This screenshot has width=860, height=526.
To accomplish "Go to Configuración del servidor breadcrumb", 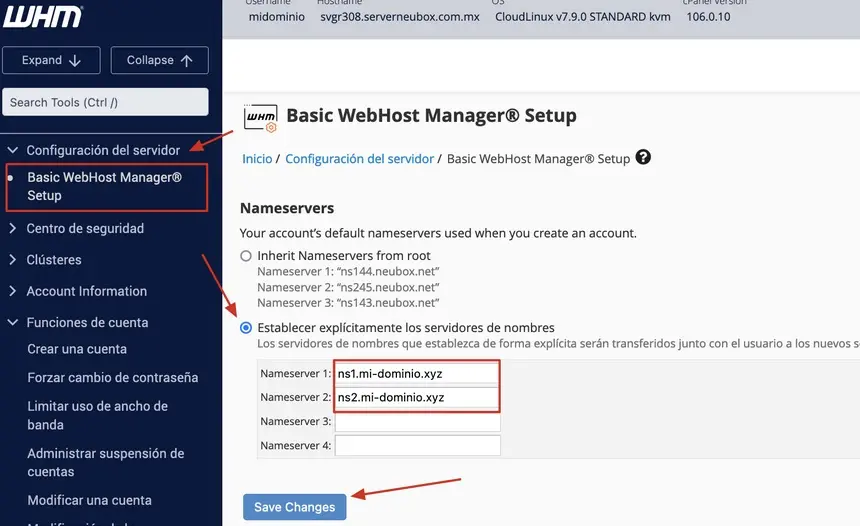I will point(359,159).
